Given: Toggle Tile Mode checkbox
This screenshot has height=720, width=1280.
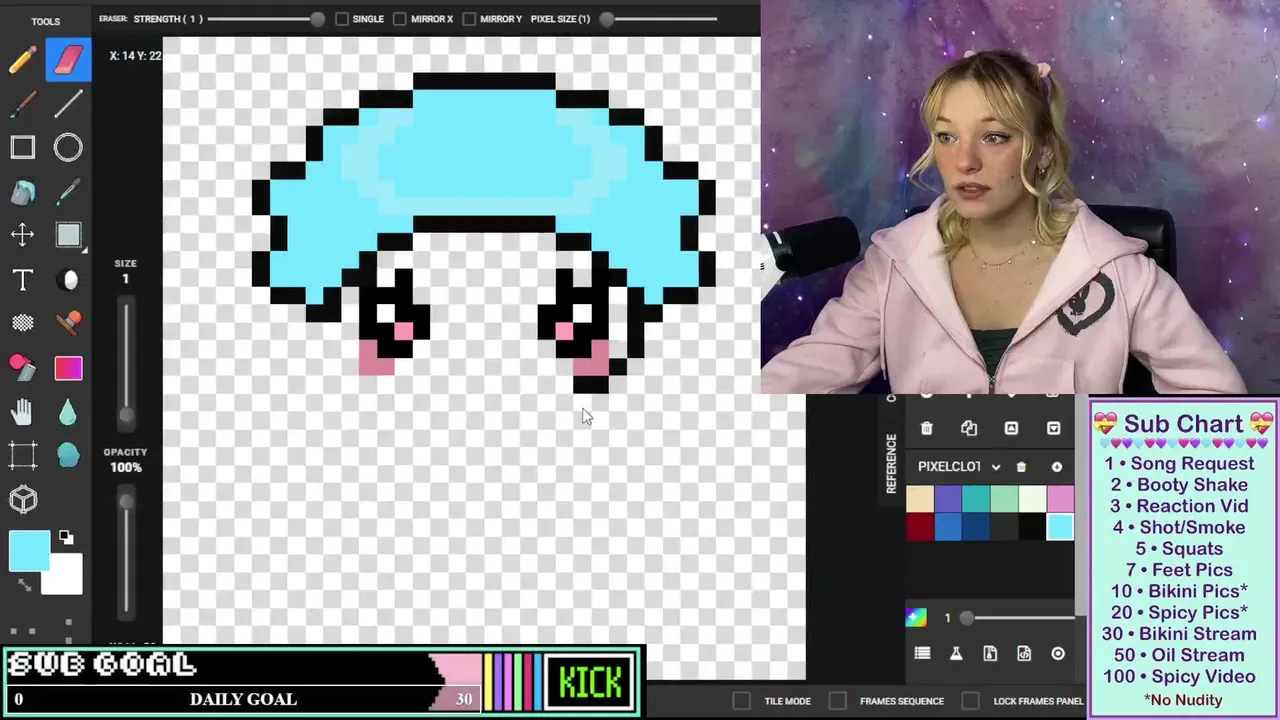Looking at the screenshot, I should (742, 701).
